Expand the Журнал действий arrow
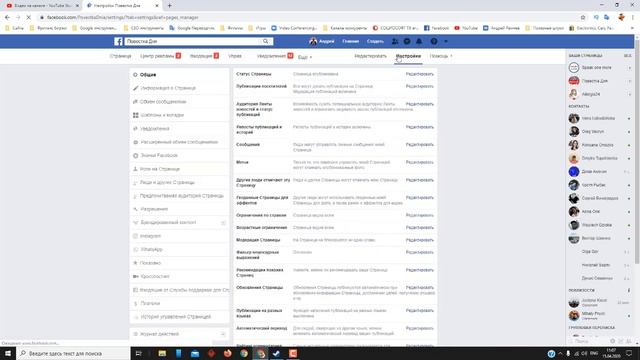 click(x=223, y=334)
